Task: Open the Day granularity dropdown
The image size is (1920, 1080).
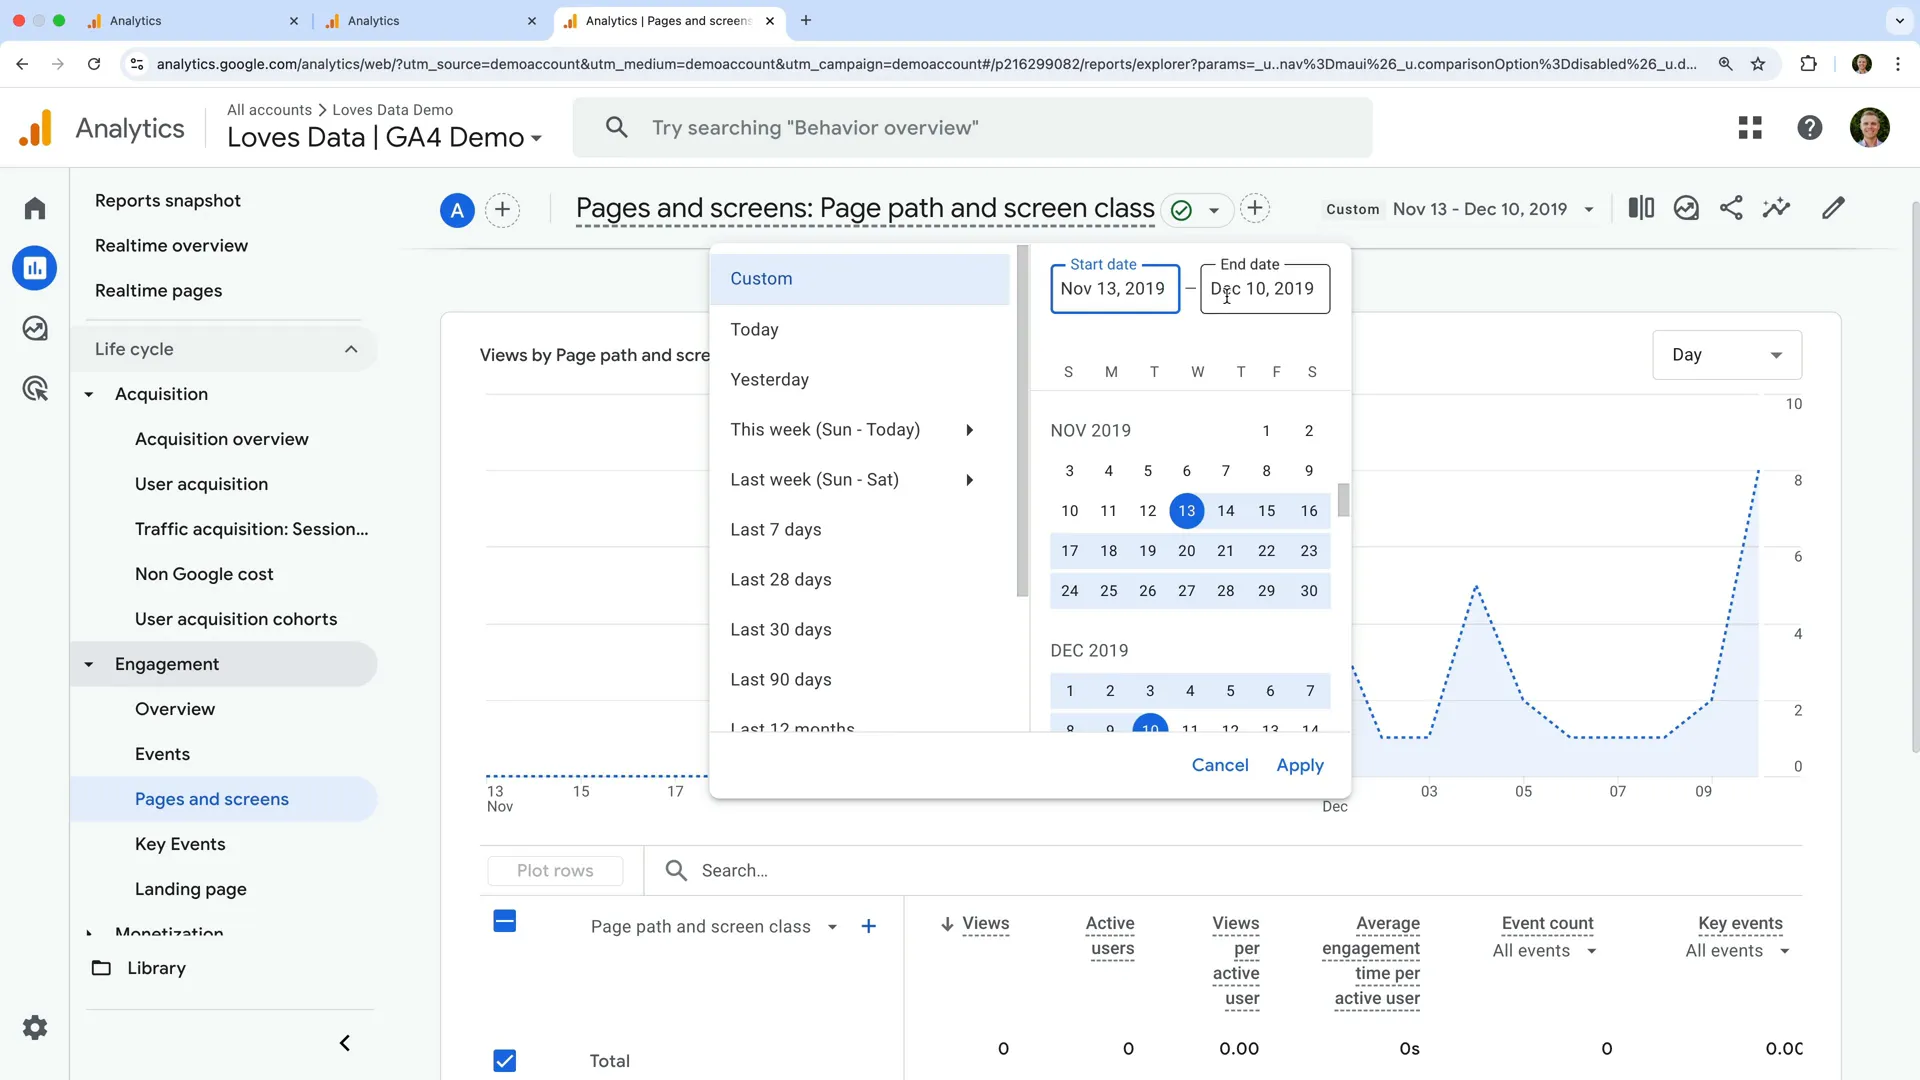Action: 1727,354
